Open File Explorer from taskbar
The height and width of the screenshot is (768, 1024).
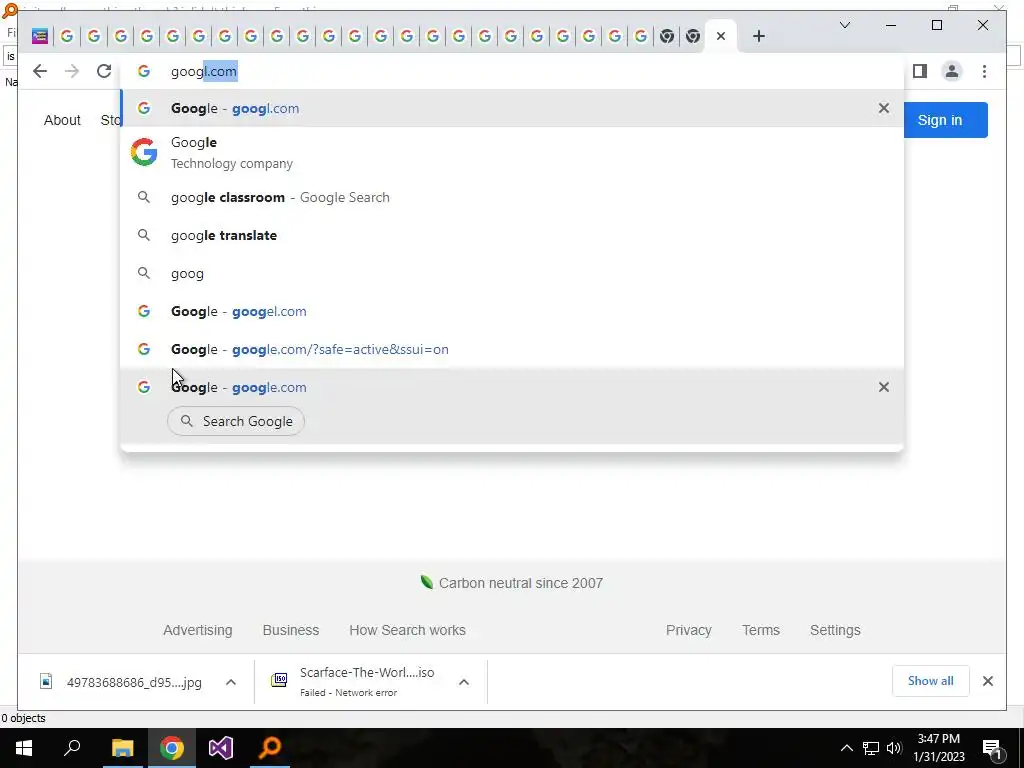[122, 748]
